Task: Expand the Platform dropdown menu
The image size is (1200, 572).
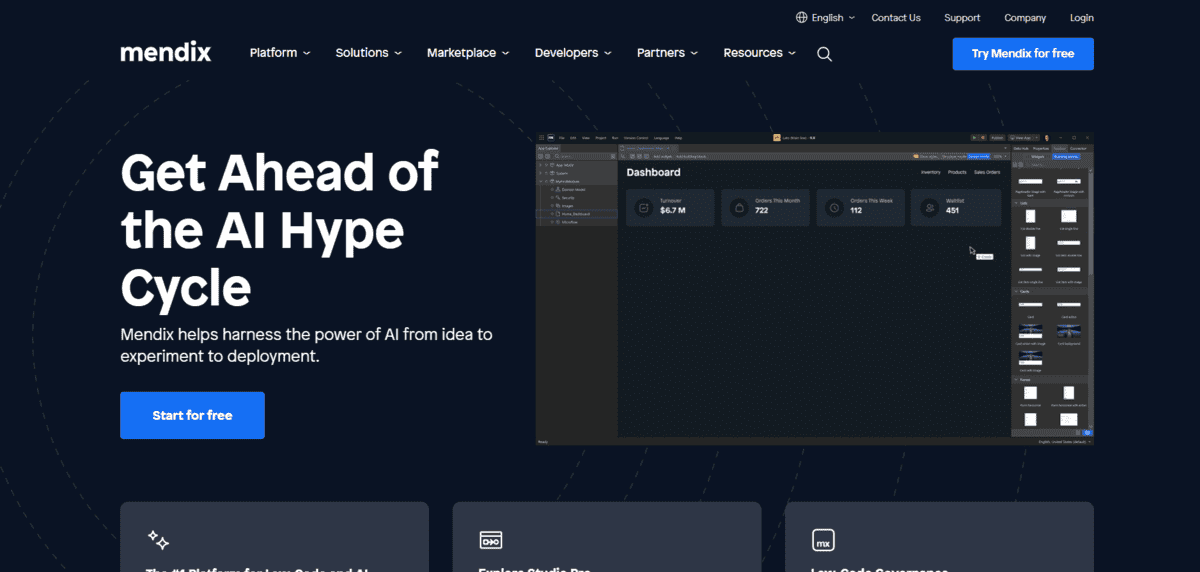Action: click(280, 53)
